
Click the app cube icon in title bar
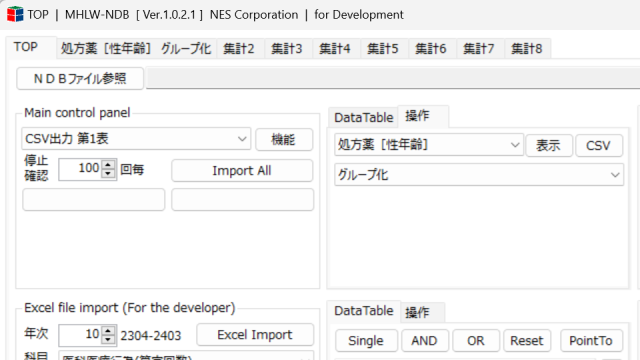[15, 14]
